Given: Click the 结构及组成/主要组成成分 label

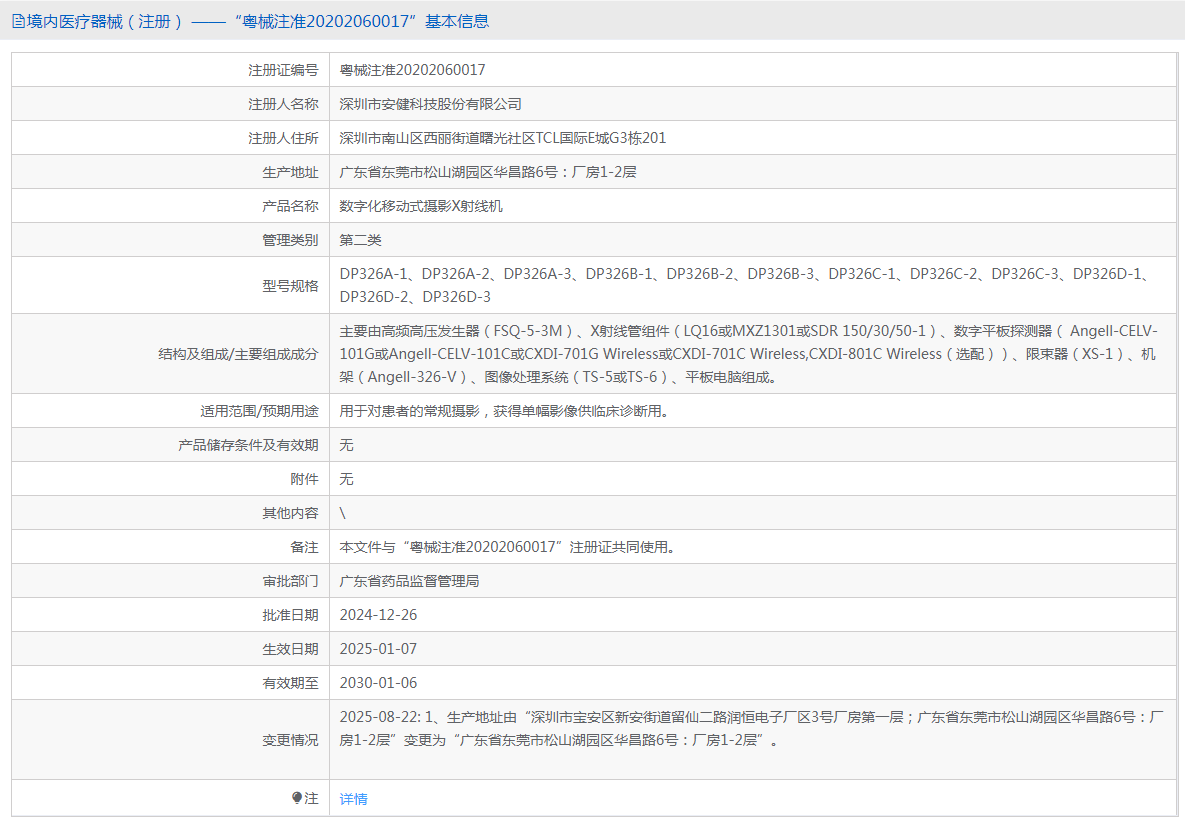Looking at the screenshot, I should pyautogui.click(x=238, y=354).
